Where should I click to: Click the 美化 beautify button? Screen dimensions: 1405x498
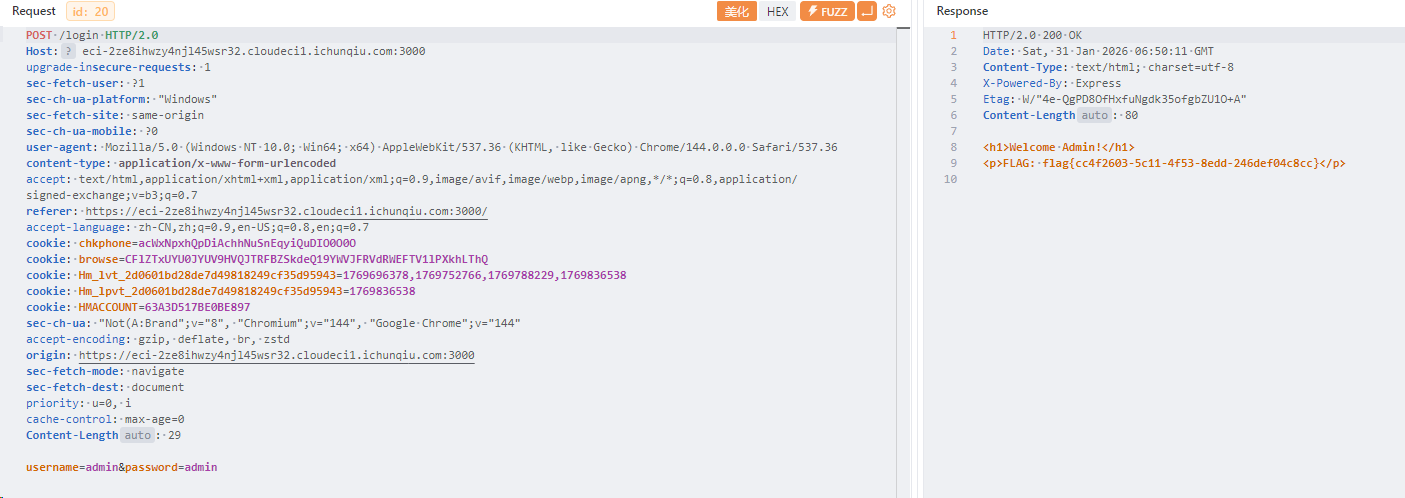736,11
